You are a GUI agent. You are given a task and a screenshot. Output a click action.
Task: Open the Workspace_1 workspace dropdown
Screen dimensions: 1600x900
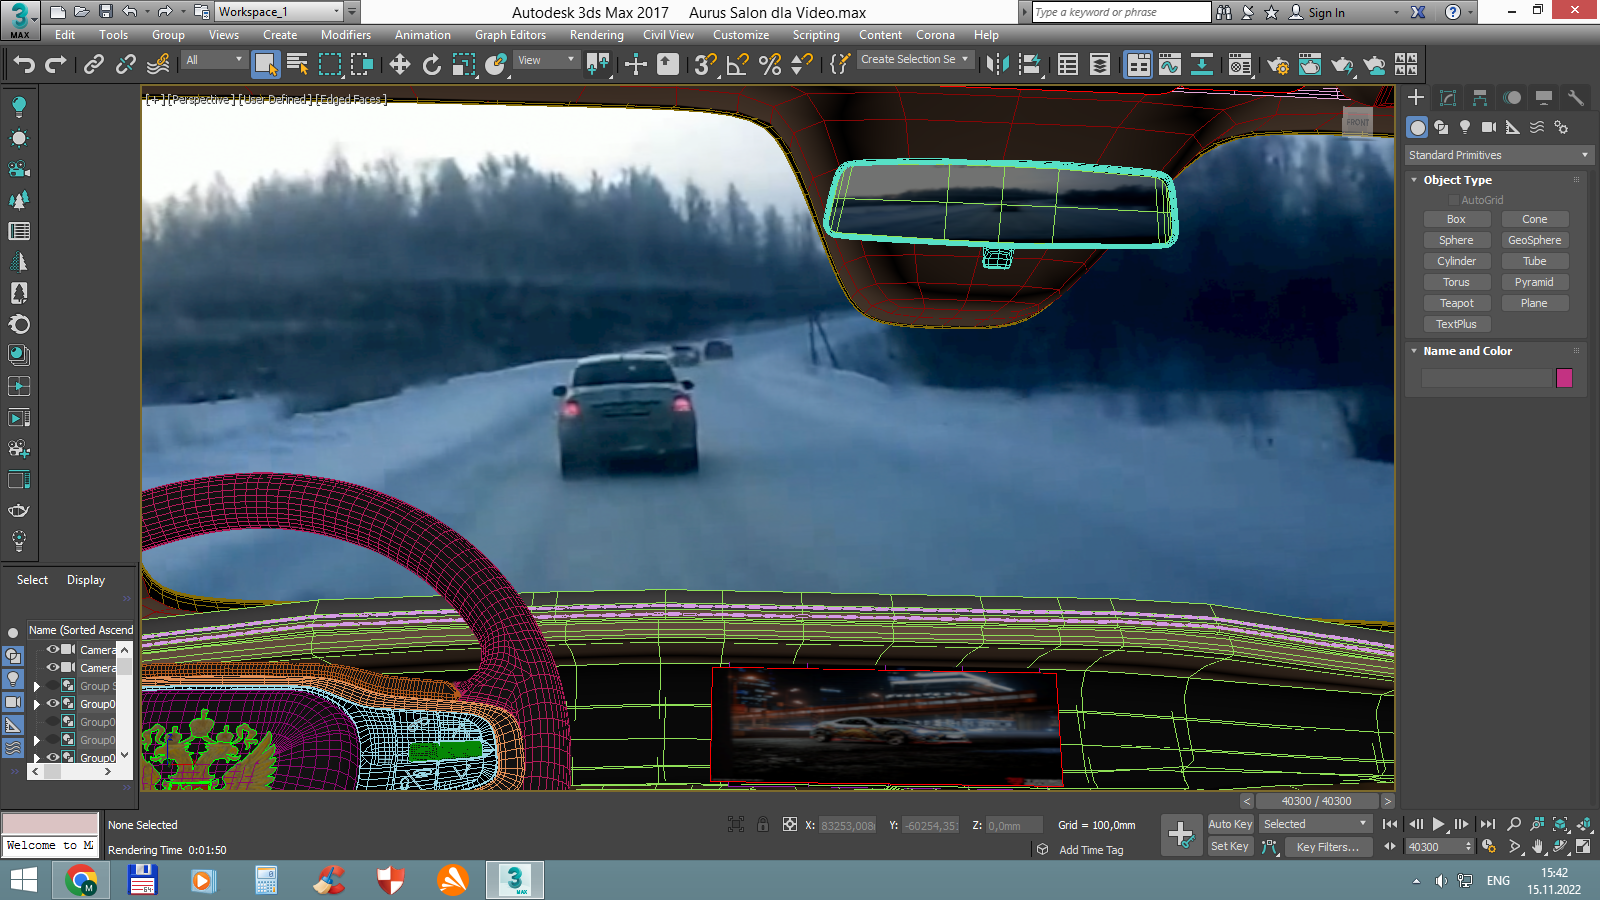(279, 12)
